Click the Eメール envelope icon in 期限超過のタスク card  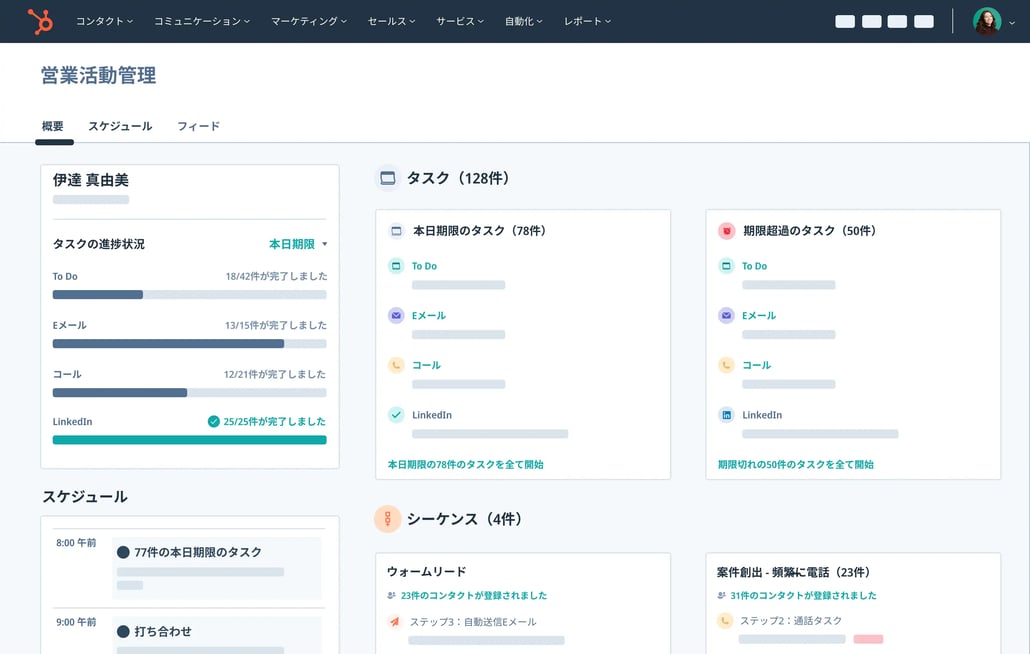pyautogui.click(x=727, y=316)
